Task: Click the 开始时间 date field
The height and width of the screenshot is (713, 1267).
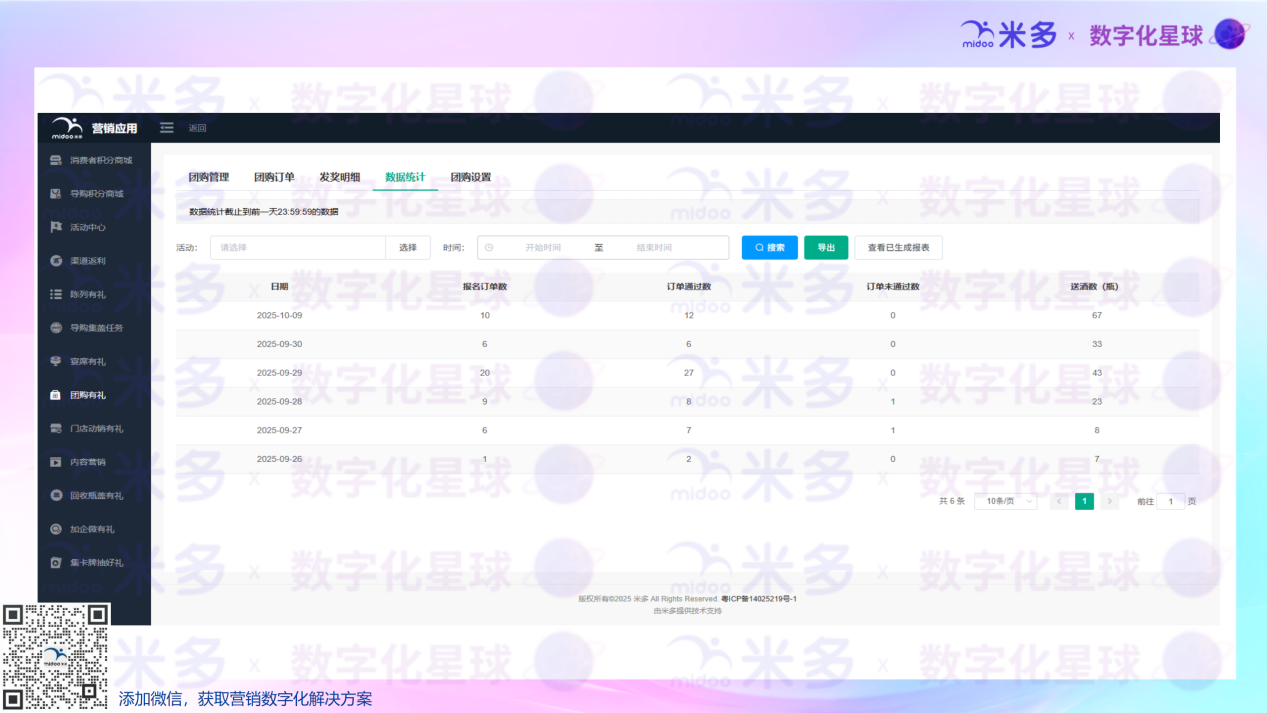Action: point(543,248)
